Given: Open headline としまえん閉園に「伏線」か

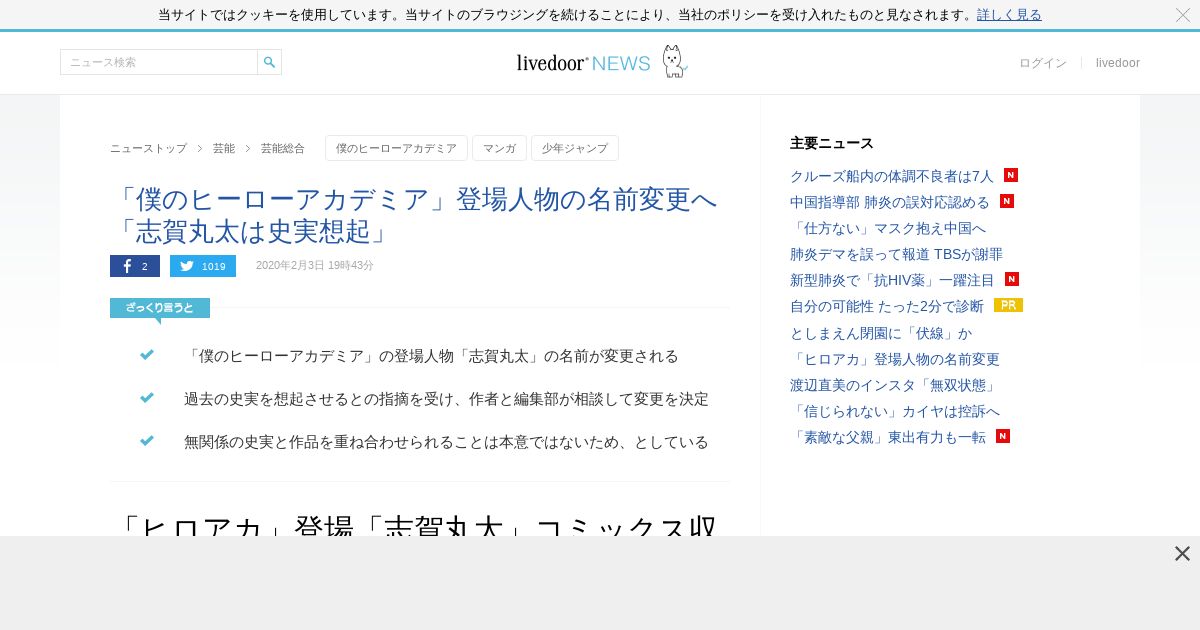Looking at the screenshot, I should click(x=881, y=333).
